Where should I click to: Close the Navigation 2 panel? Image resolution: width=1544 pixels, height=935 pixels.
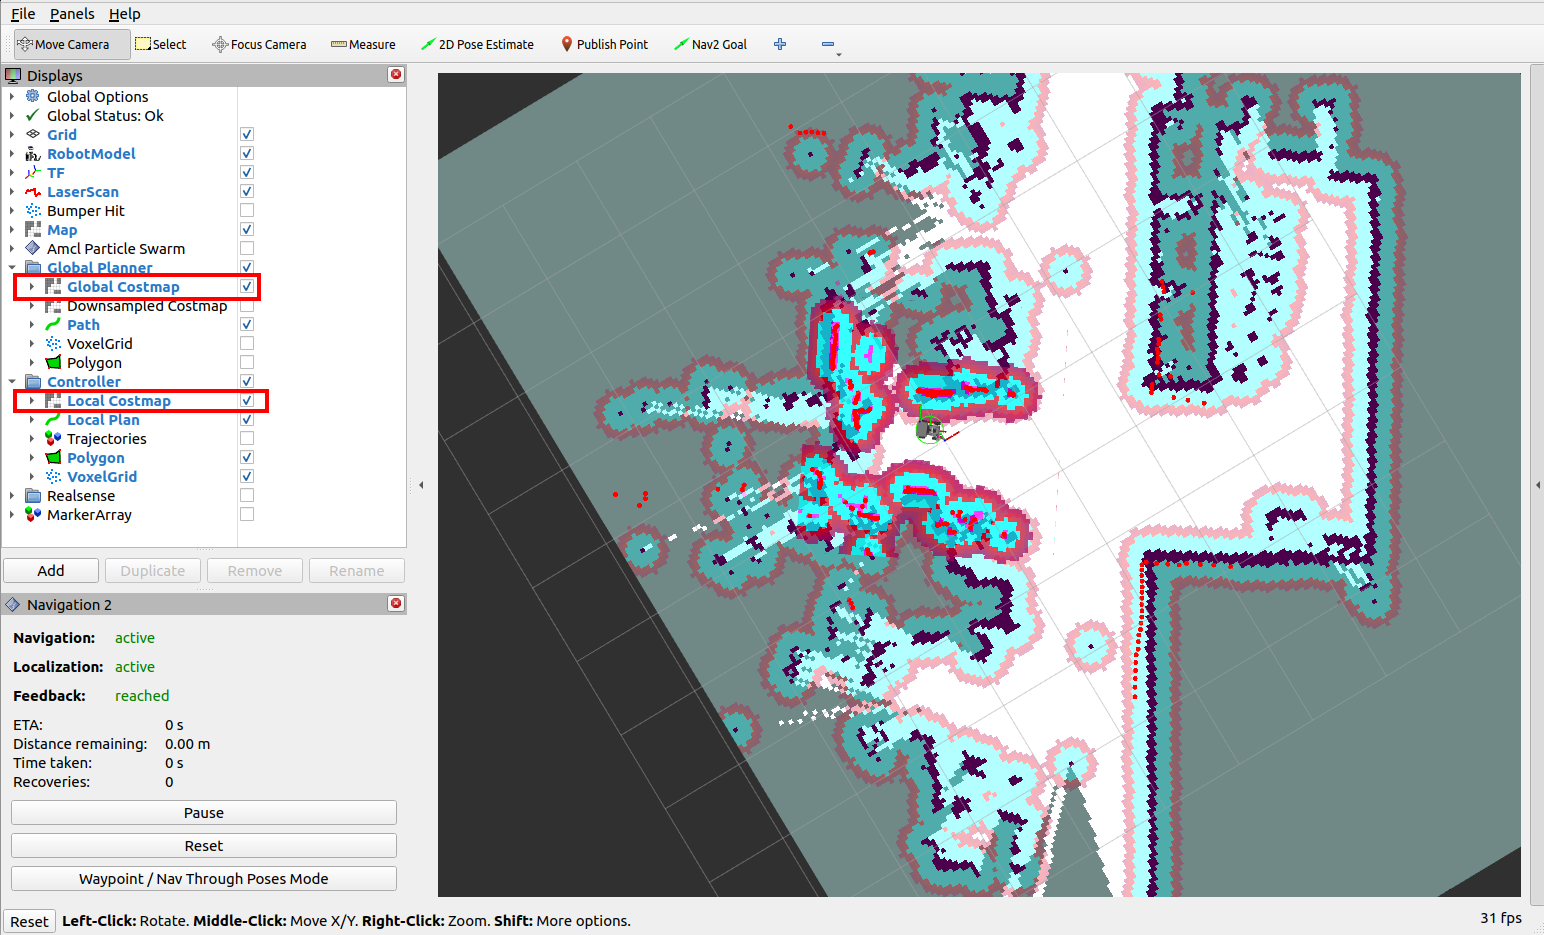[x=396, y=604]
